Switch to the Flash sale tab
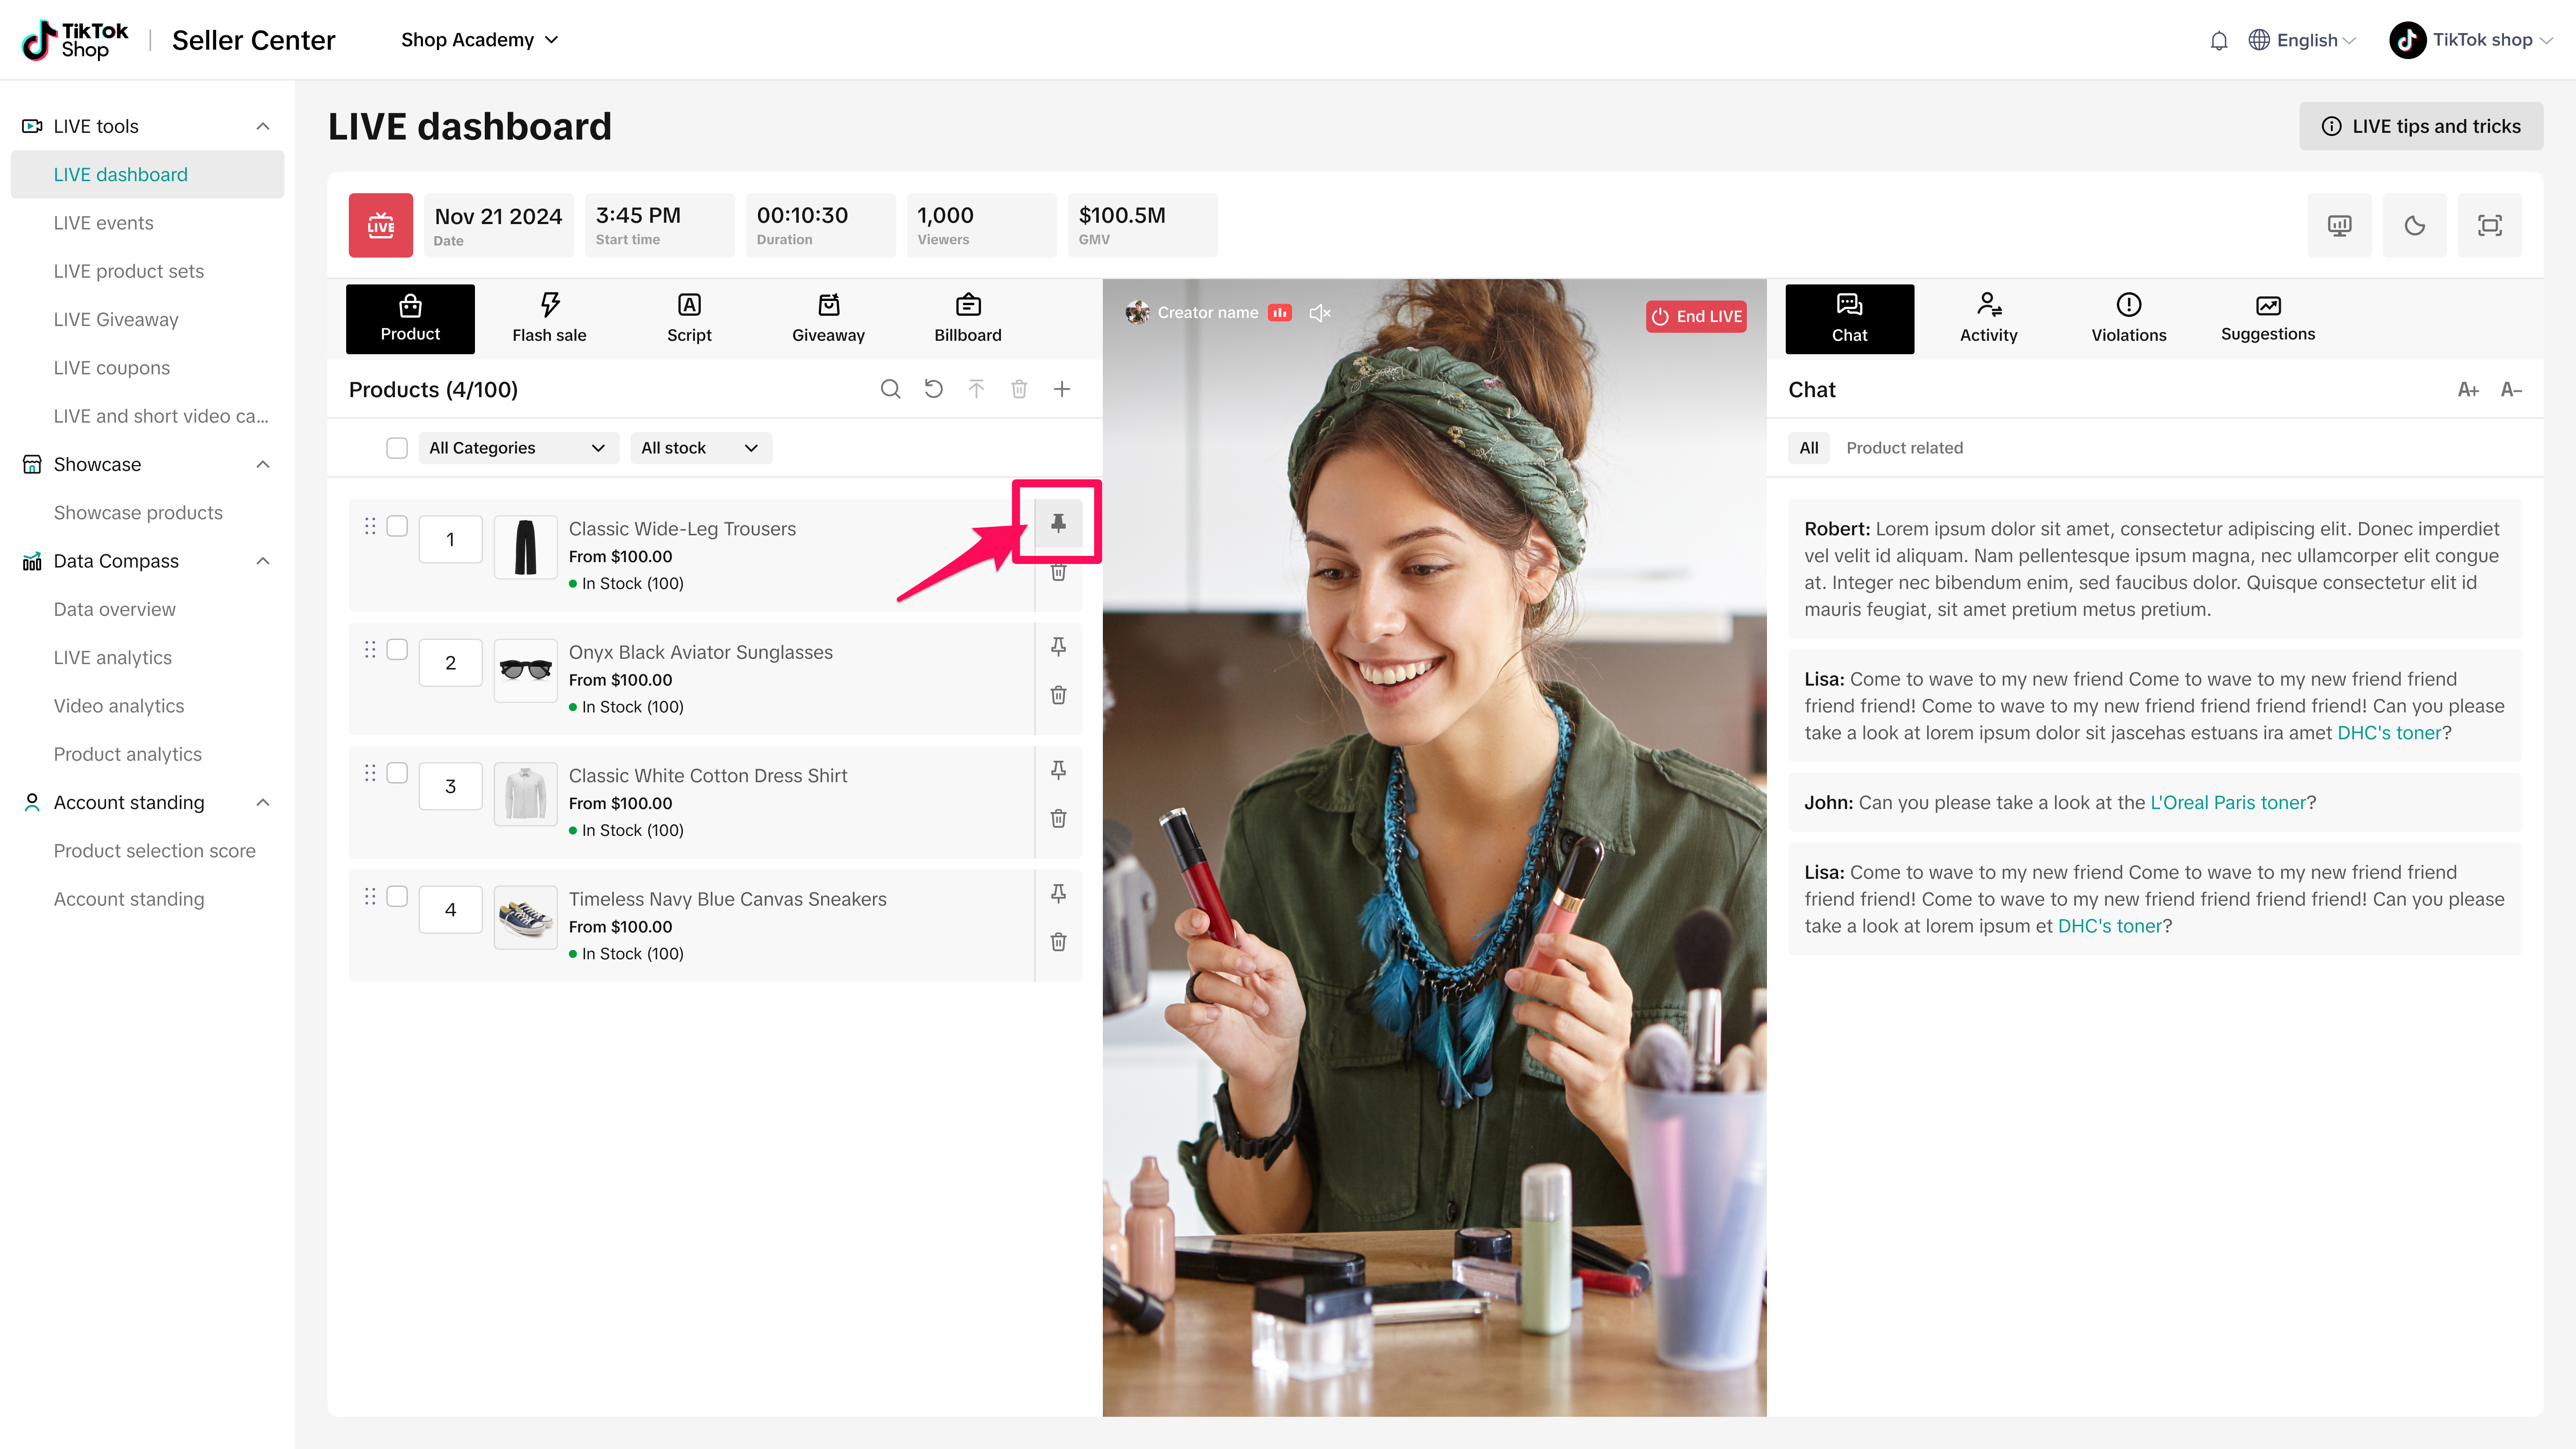 pyautogui.click(x=549, y=319)
